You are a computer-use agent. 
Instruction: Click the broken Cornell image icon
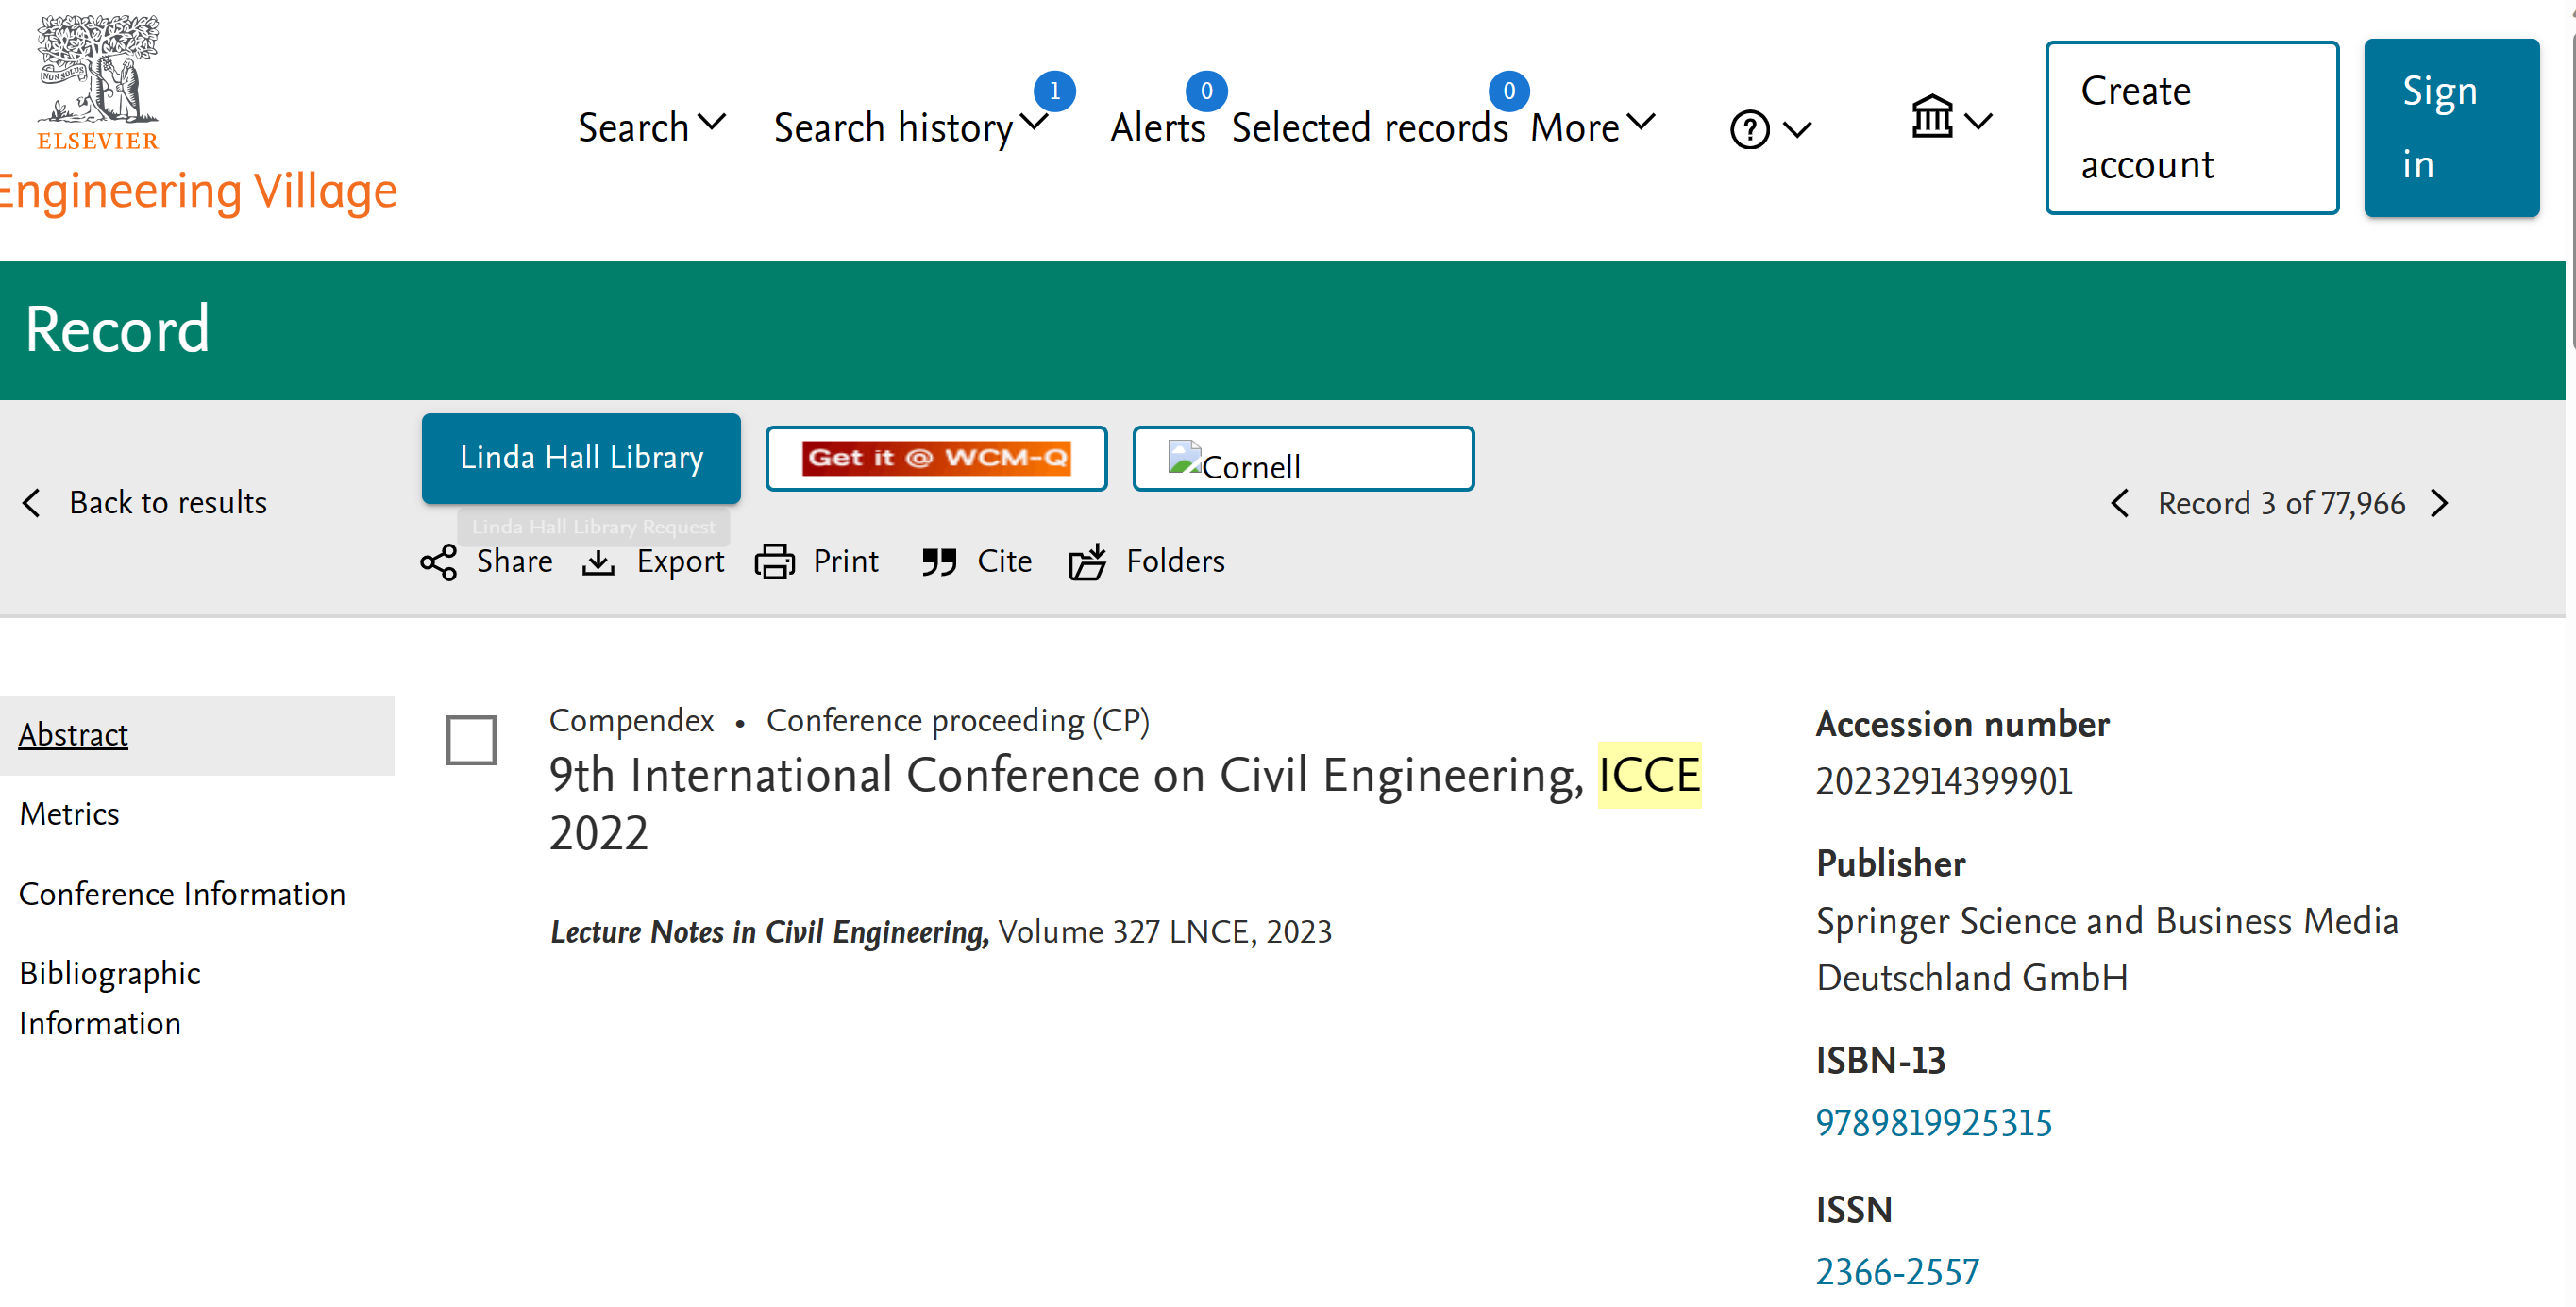point(1184,457)
